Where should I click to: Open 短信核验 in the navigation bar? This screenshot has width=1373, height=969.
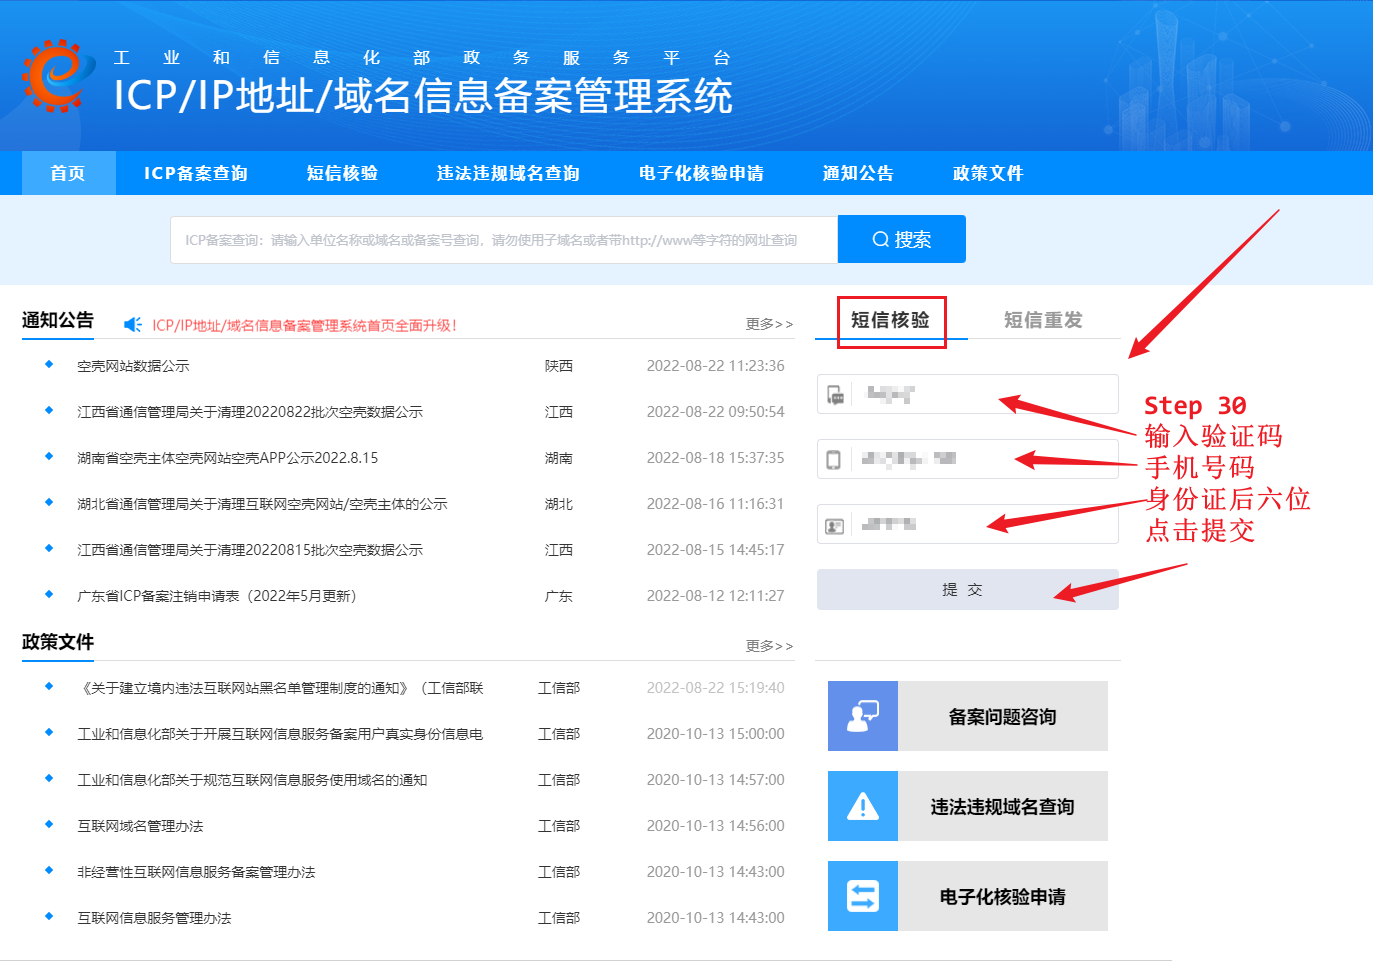click(342, 173)
